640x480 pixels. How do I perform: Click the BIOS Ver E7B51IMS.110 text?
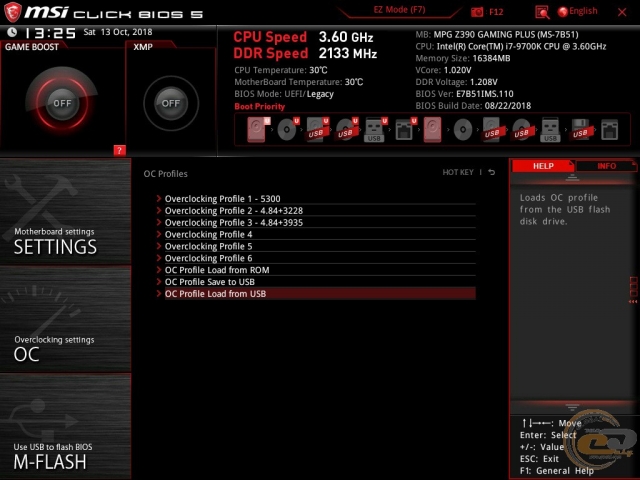click(464, 94)
